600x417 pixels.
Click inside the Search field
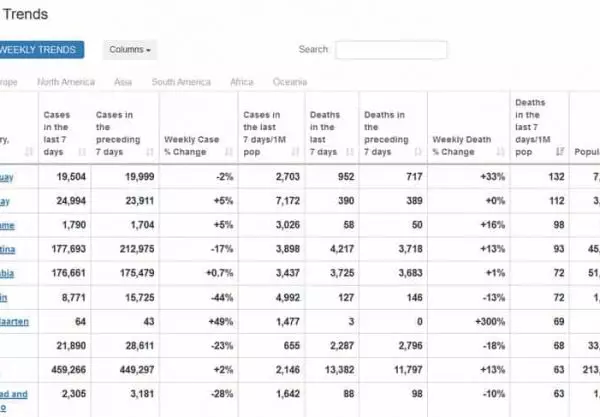(391, 50)
